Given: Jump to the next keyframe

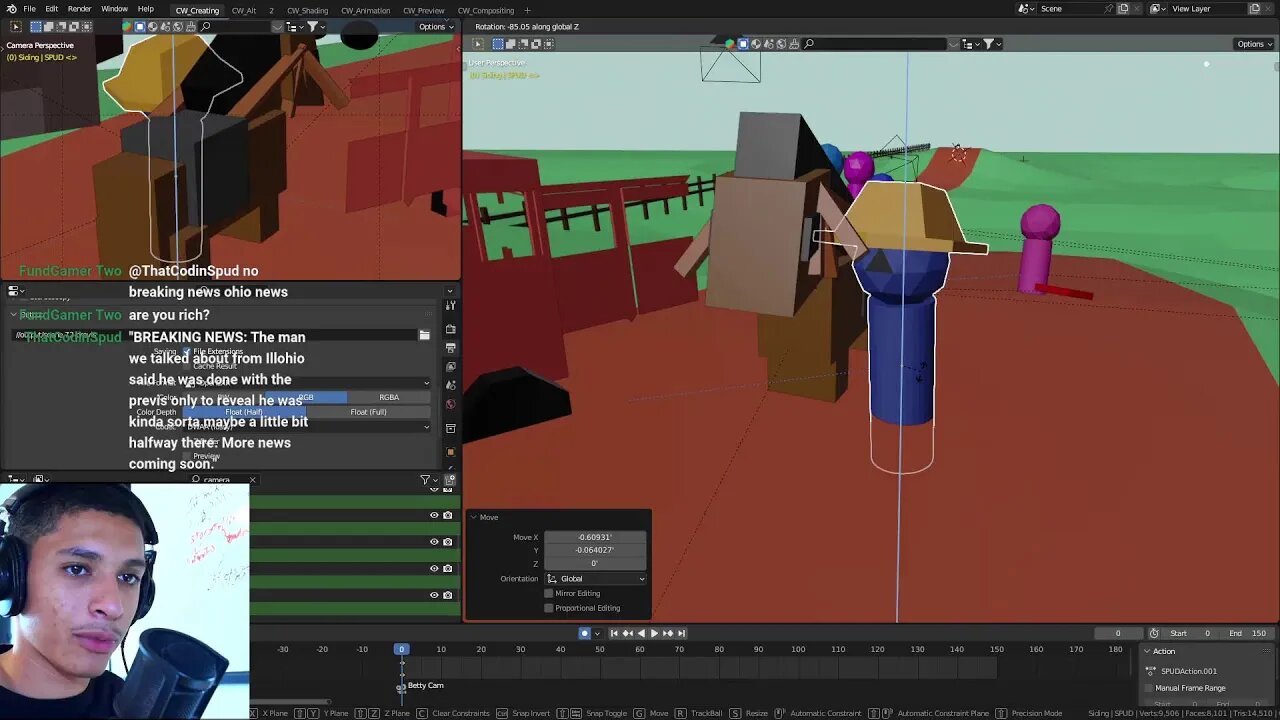Looking at the screenshot, I should 668,633.
